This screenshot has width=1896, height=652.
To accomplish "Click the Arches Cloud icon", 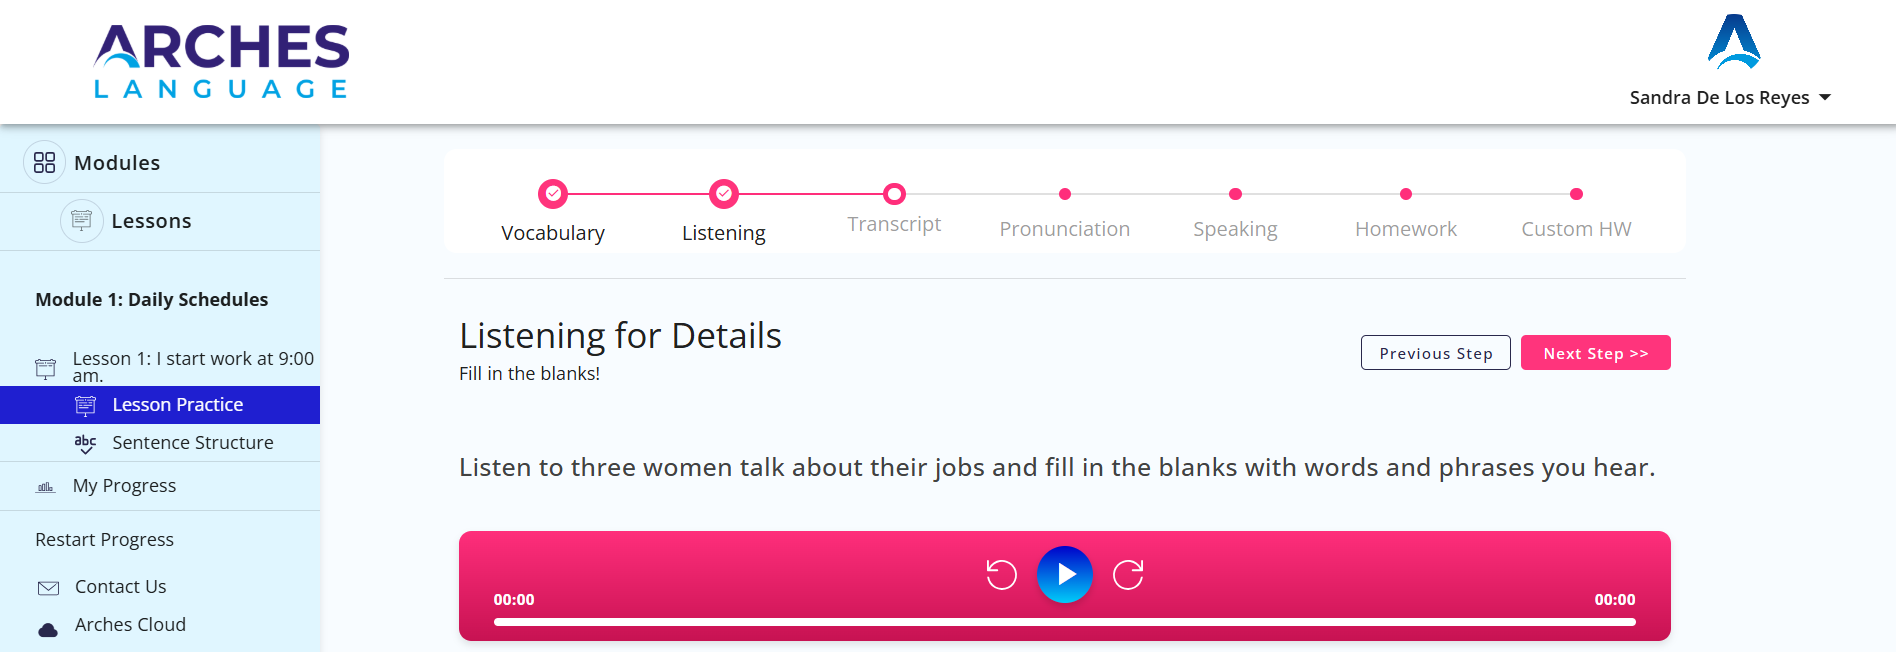I will coord(48,629).
